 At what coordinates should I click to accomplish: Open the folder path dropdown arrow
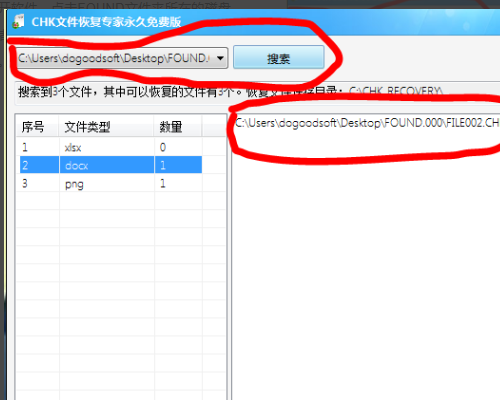coord(220,58)
